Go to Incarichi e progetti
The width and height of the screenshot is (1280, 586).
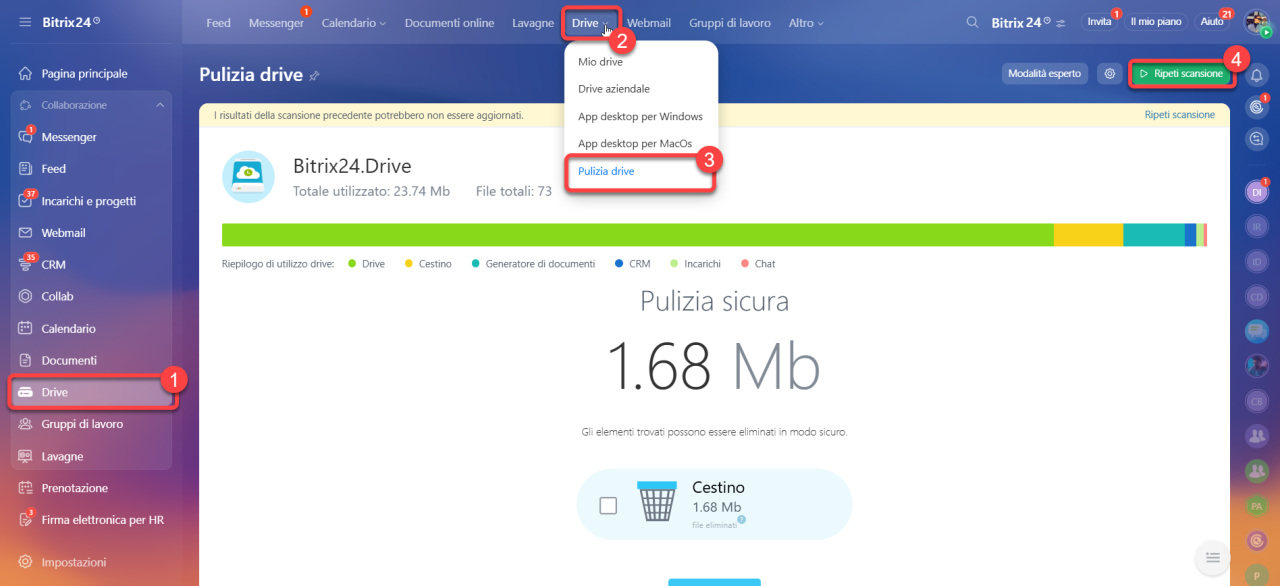[90, 201]
